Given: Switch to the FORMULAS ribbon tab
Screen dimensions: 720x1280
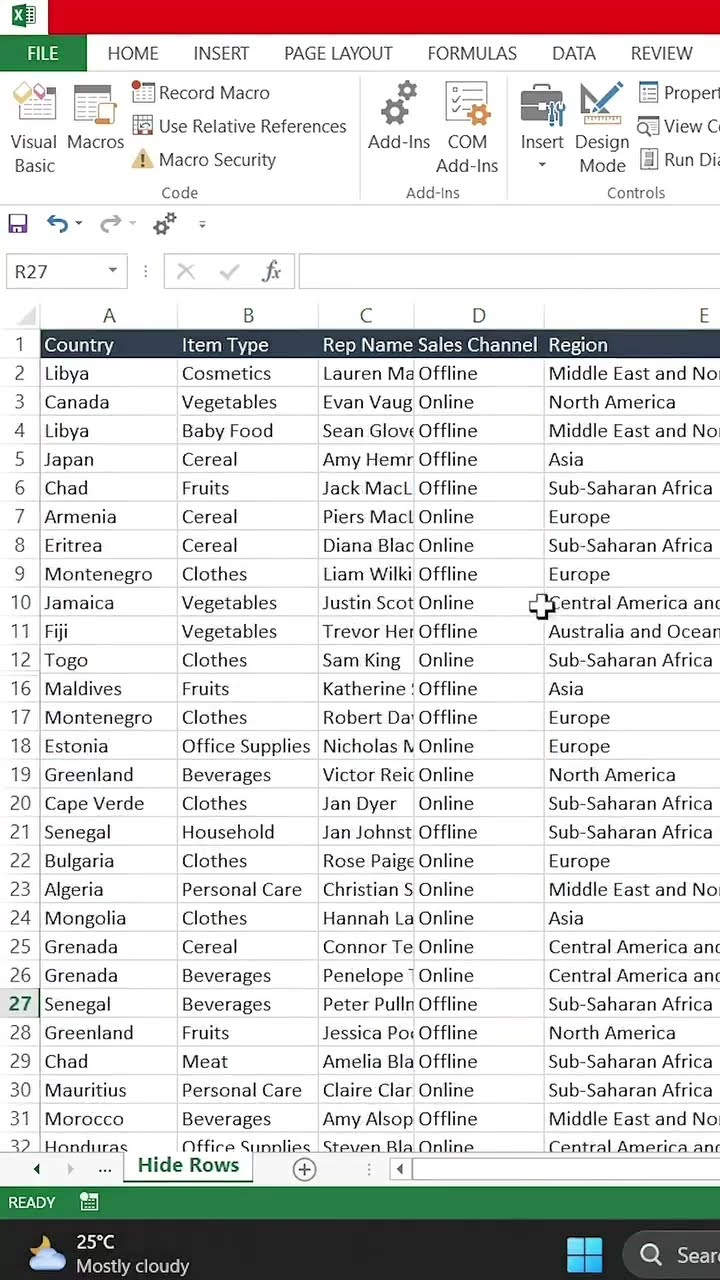Looking at the screenshot, I should [x=472, y=54].
